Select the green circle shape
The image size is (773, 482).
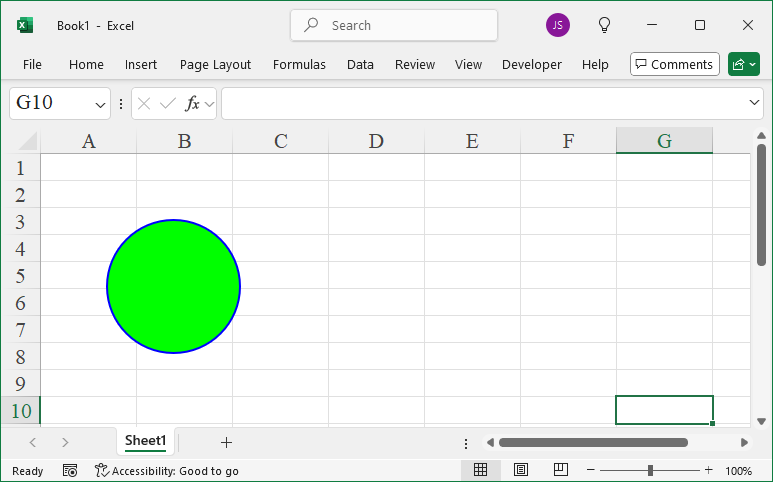(x=173, y=286)
